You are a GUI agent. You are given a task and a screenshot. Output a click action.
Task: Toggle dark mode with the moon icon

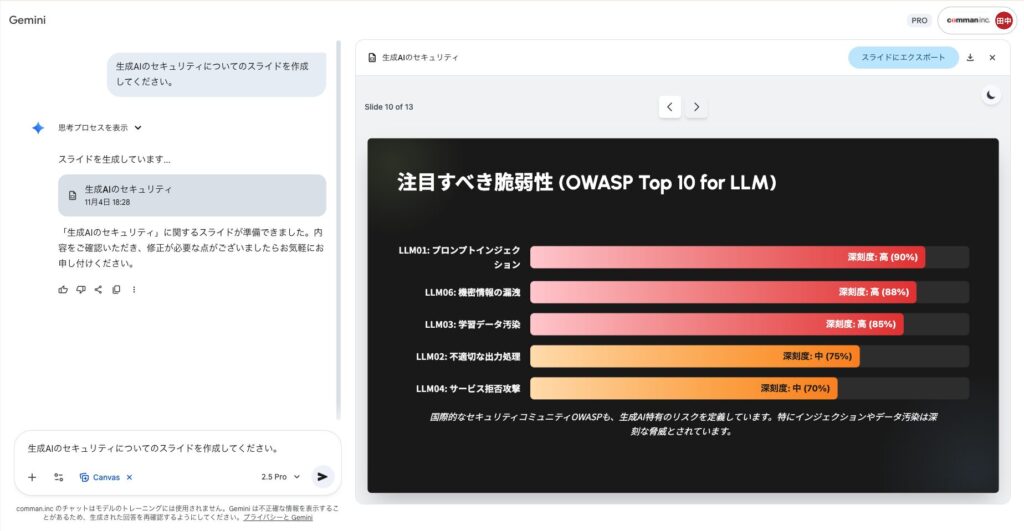(x=989, y=95)
